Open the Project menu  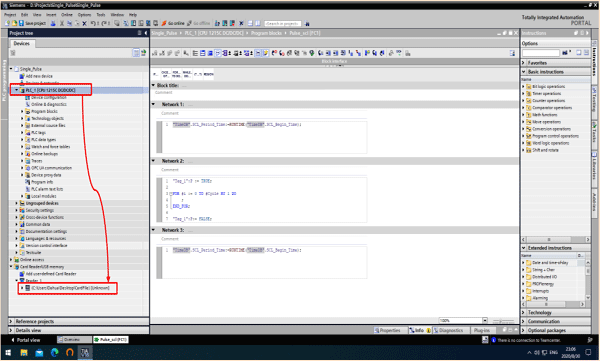pos(10,15)
